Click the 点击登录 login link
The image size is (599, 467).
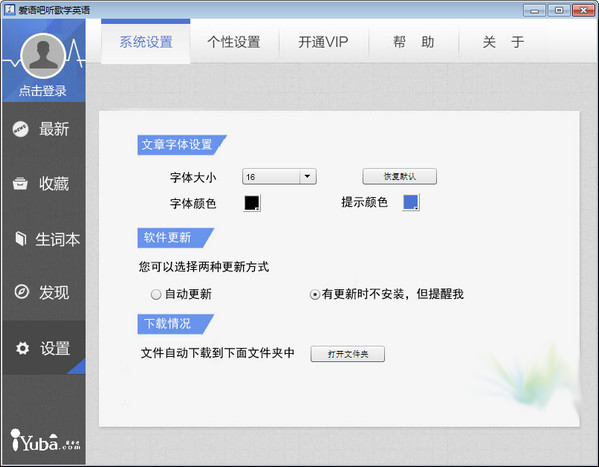(43, 91)
